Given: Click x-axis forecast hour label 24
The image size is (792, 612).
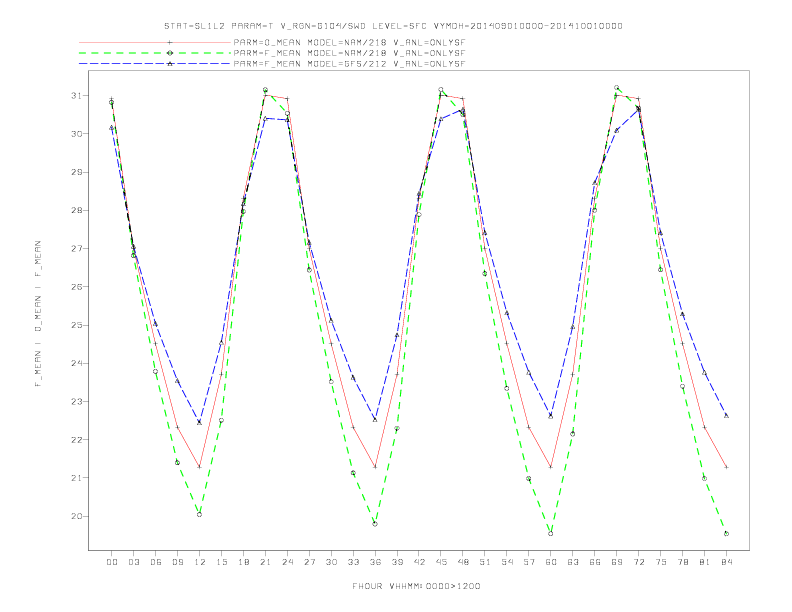Looking at the screenshot, I should coord(287,562).
